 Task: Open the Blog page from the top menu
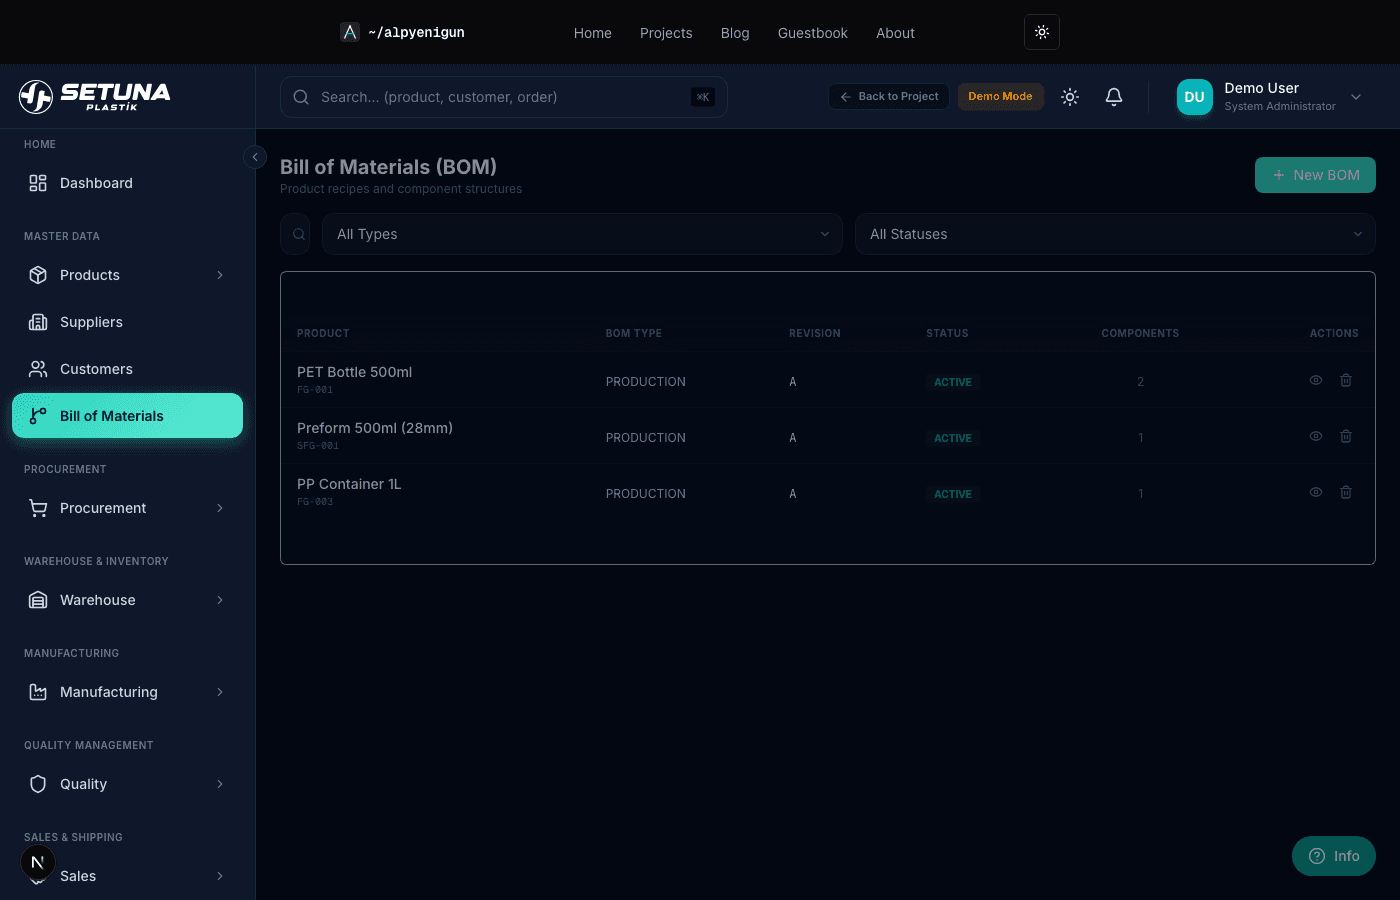point(735,33)
